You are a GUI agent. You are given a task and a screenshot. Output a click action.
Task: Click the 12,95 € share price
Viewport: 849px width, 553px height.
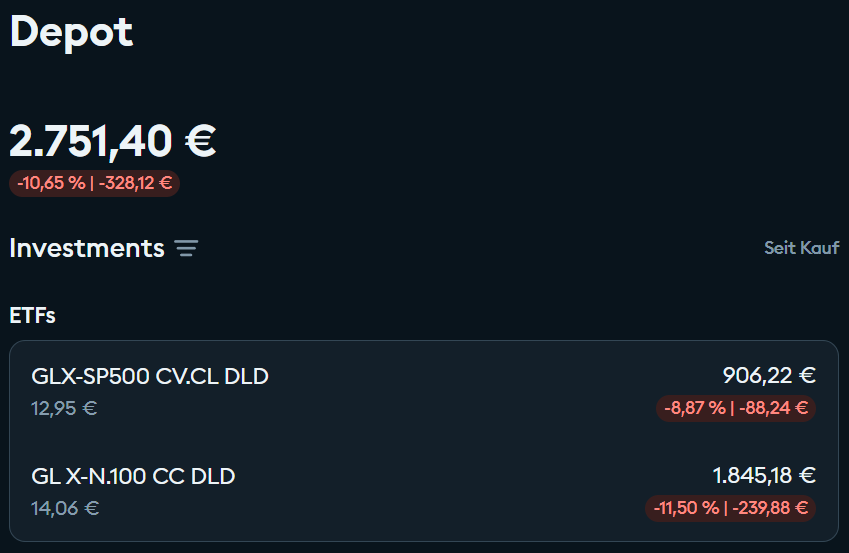click(64, 408)
